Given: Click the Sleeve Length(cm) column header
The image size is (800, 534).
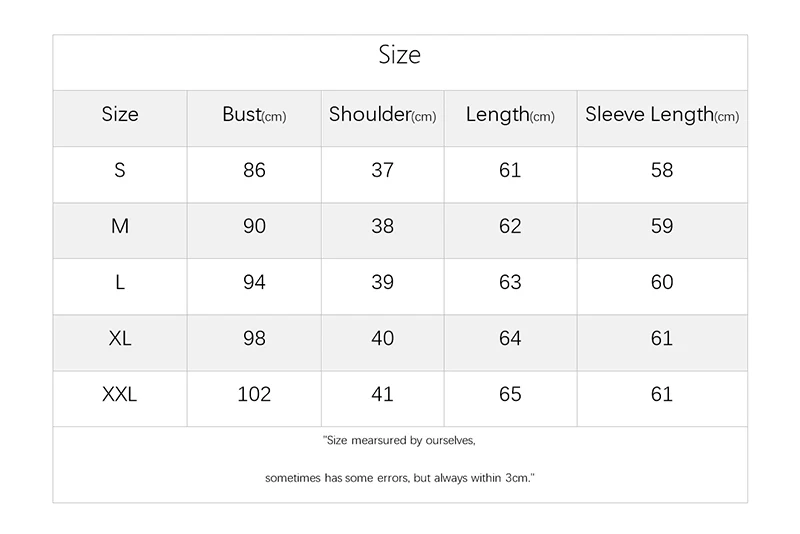Looking at the screenshot, I should 662,115.
